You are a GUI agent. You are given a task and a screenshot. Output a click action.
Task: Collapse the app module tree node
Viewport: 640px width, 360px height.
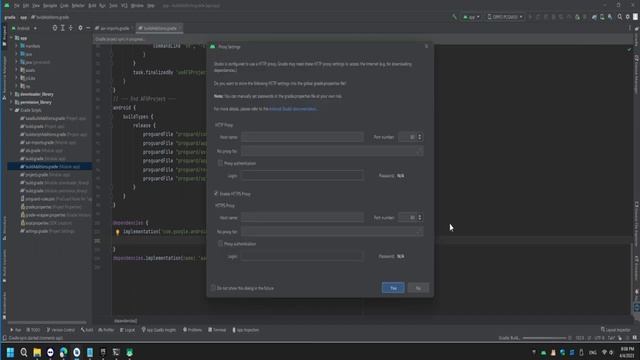pos(11,38)
